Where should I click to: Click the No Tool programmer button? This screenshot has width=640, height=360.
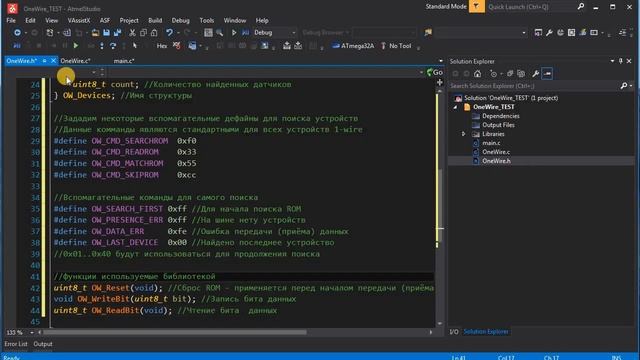click(396, 46)
